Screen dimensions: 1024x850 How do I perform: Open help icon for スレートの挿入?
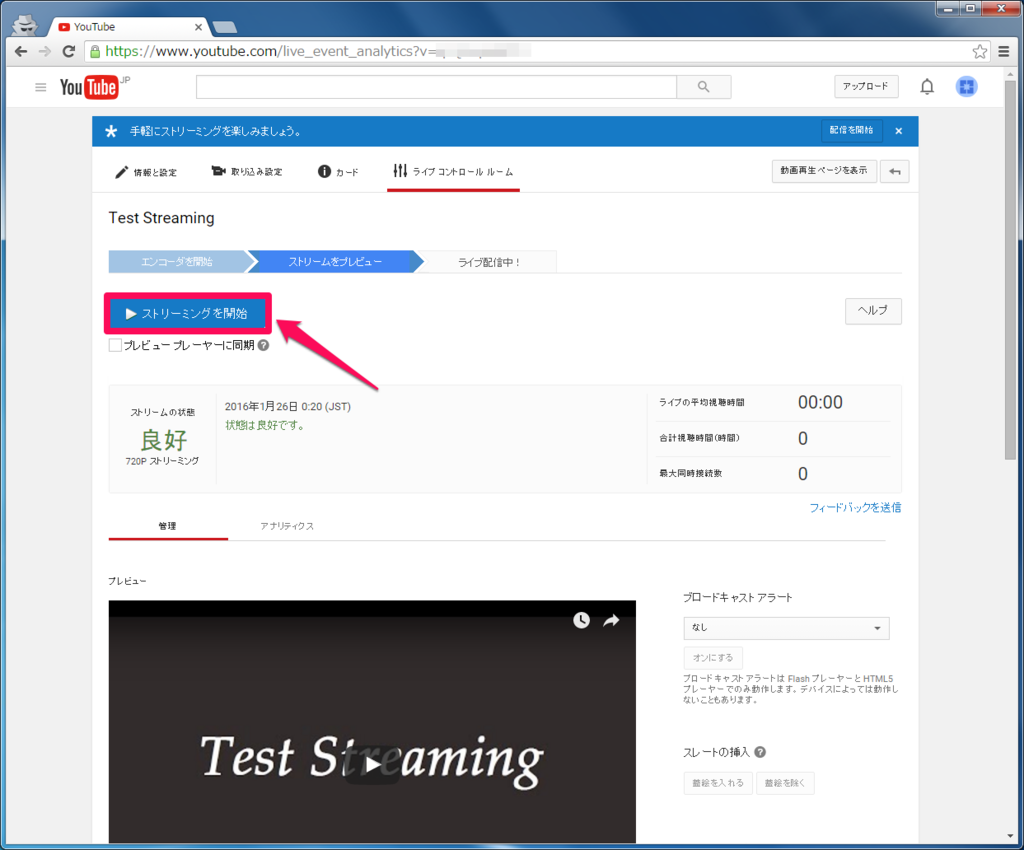(760, 752)
